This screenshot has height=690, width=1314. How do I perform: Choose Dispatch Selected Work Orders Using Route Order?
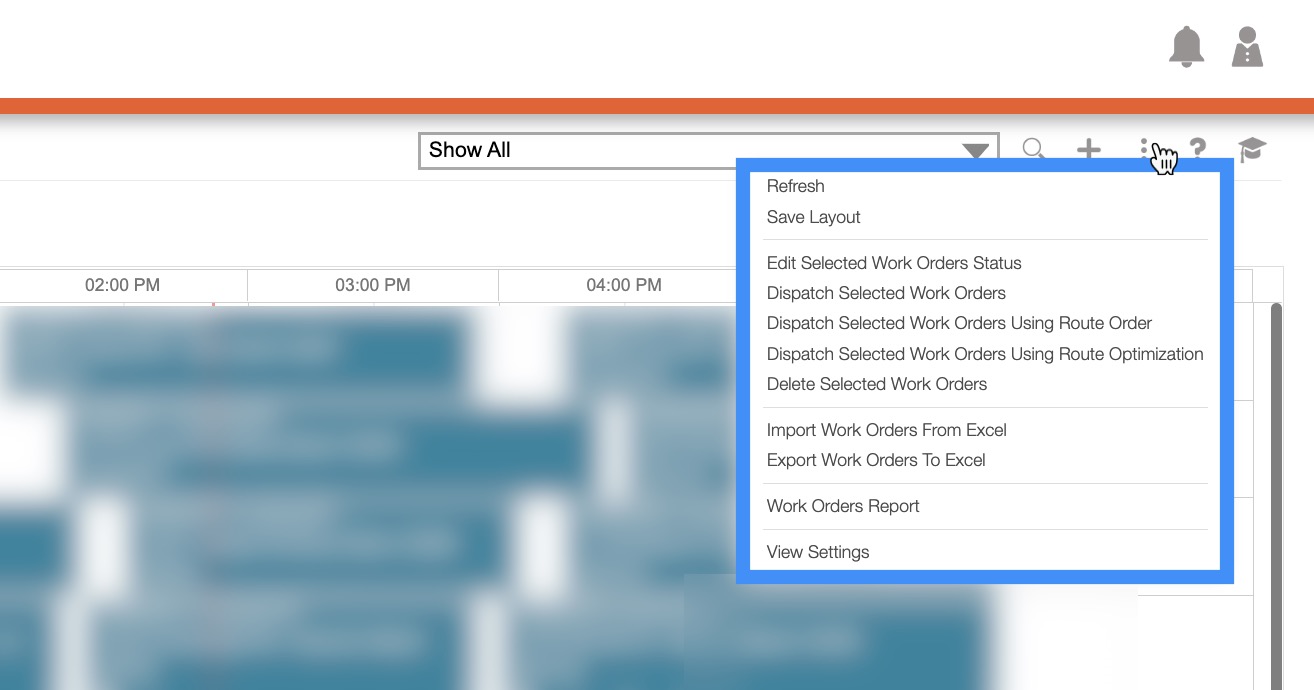pyautogui.click(x=958, y=323)
